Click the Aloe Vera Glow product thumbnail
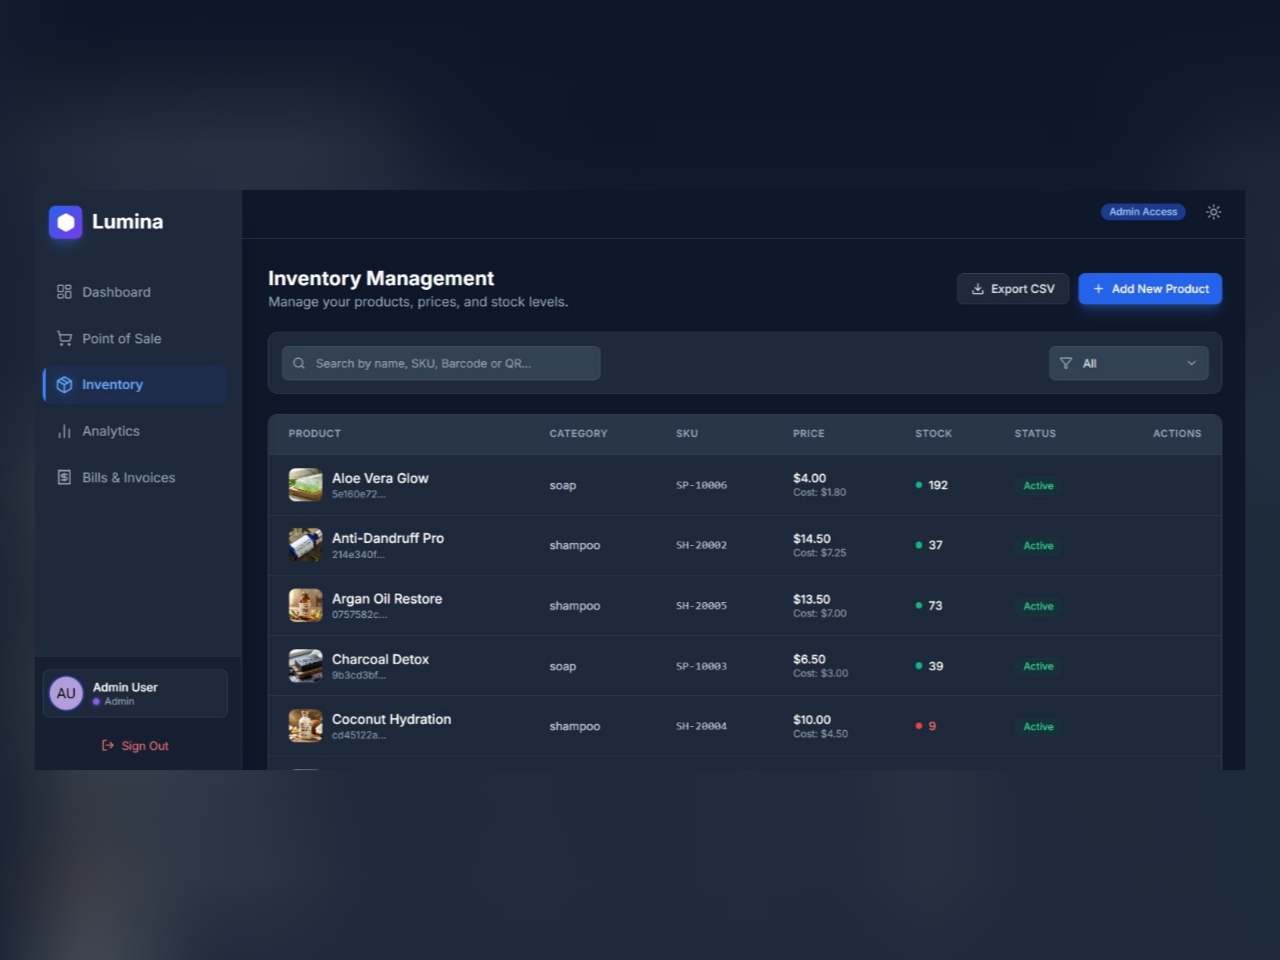Image resolution: width=1280 pixels, height=960 pixels. pos(305,485)
